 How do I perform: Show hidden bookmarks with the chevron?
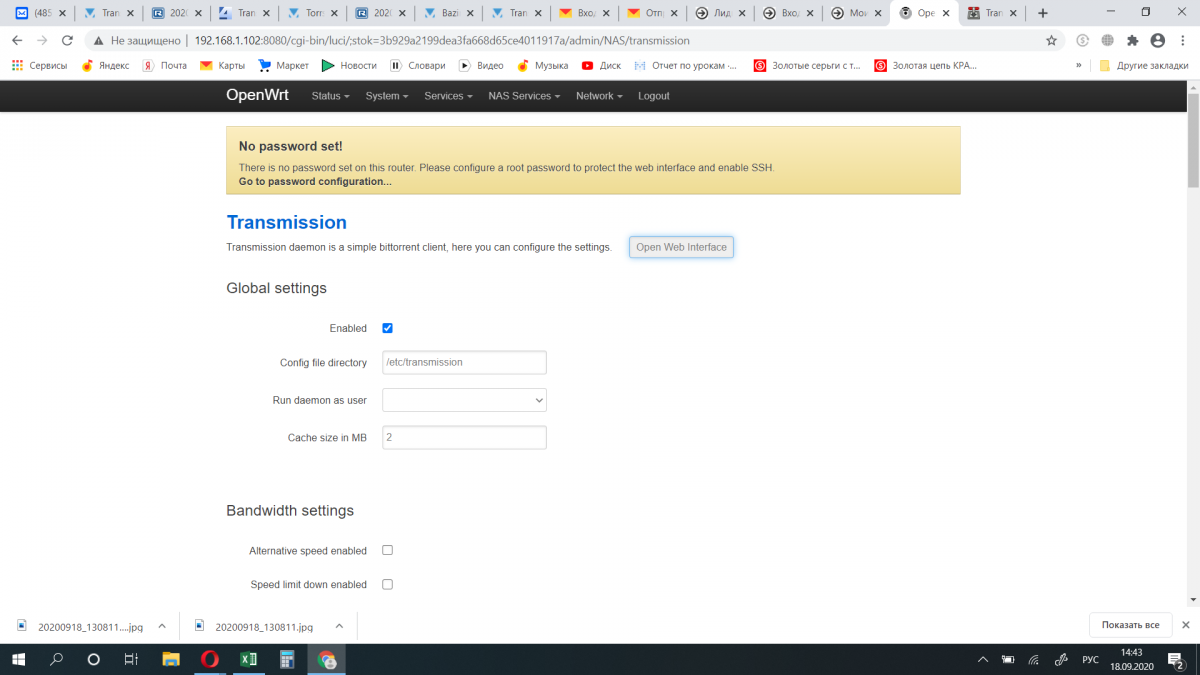1078,66
